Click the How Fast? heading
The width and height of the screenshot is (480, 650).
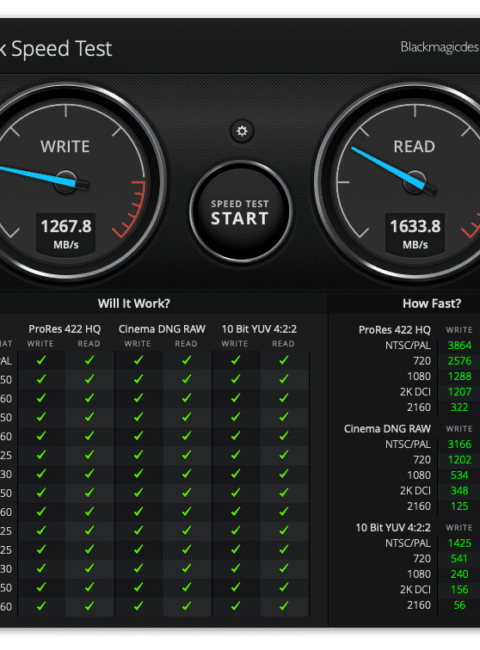coord(432,303)
